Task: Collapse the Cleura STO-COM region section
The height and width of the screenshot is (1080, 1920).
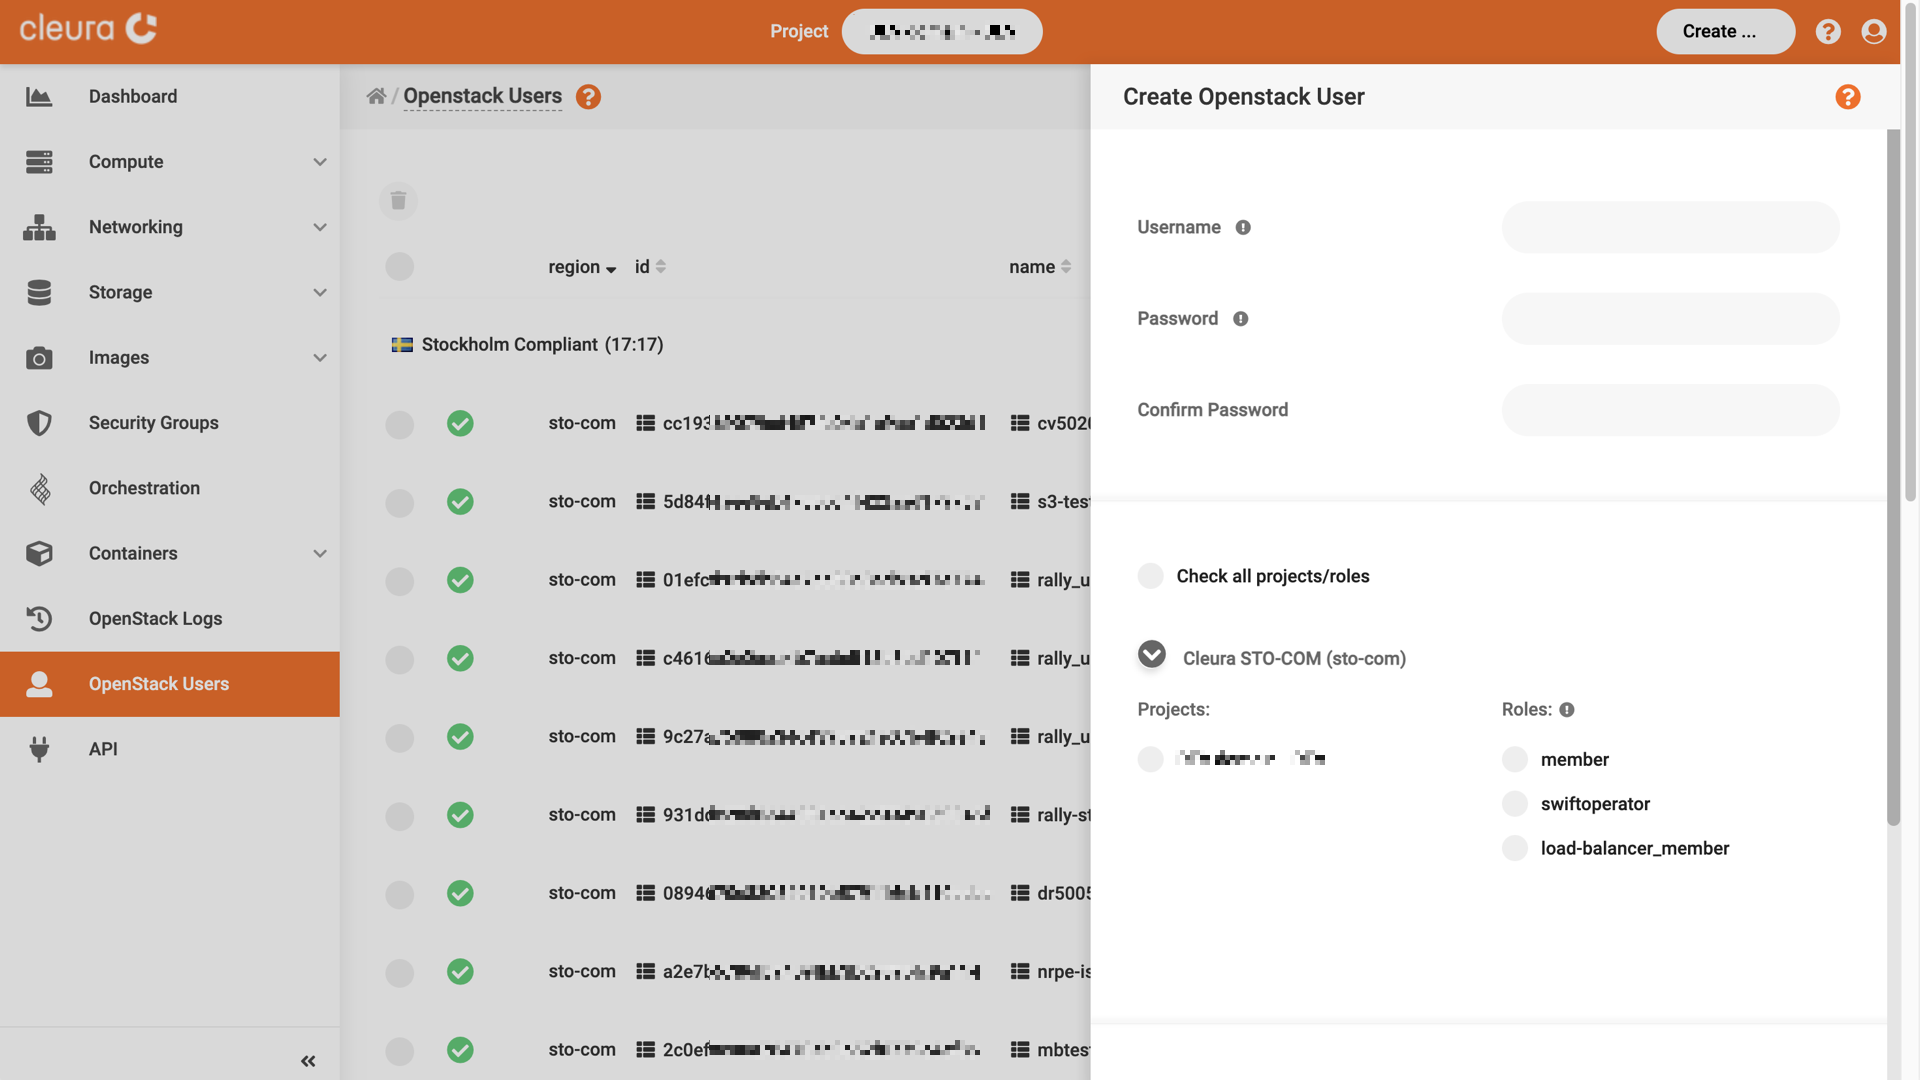Action: [x=1152, y=654]
